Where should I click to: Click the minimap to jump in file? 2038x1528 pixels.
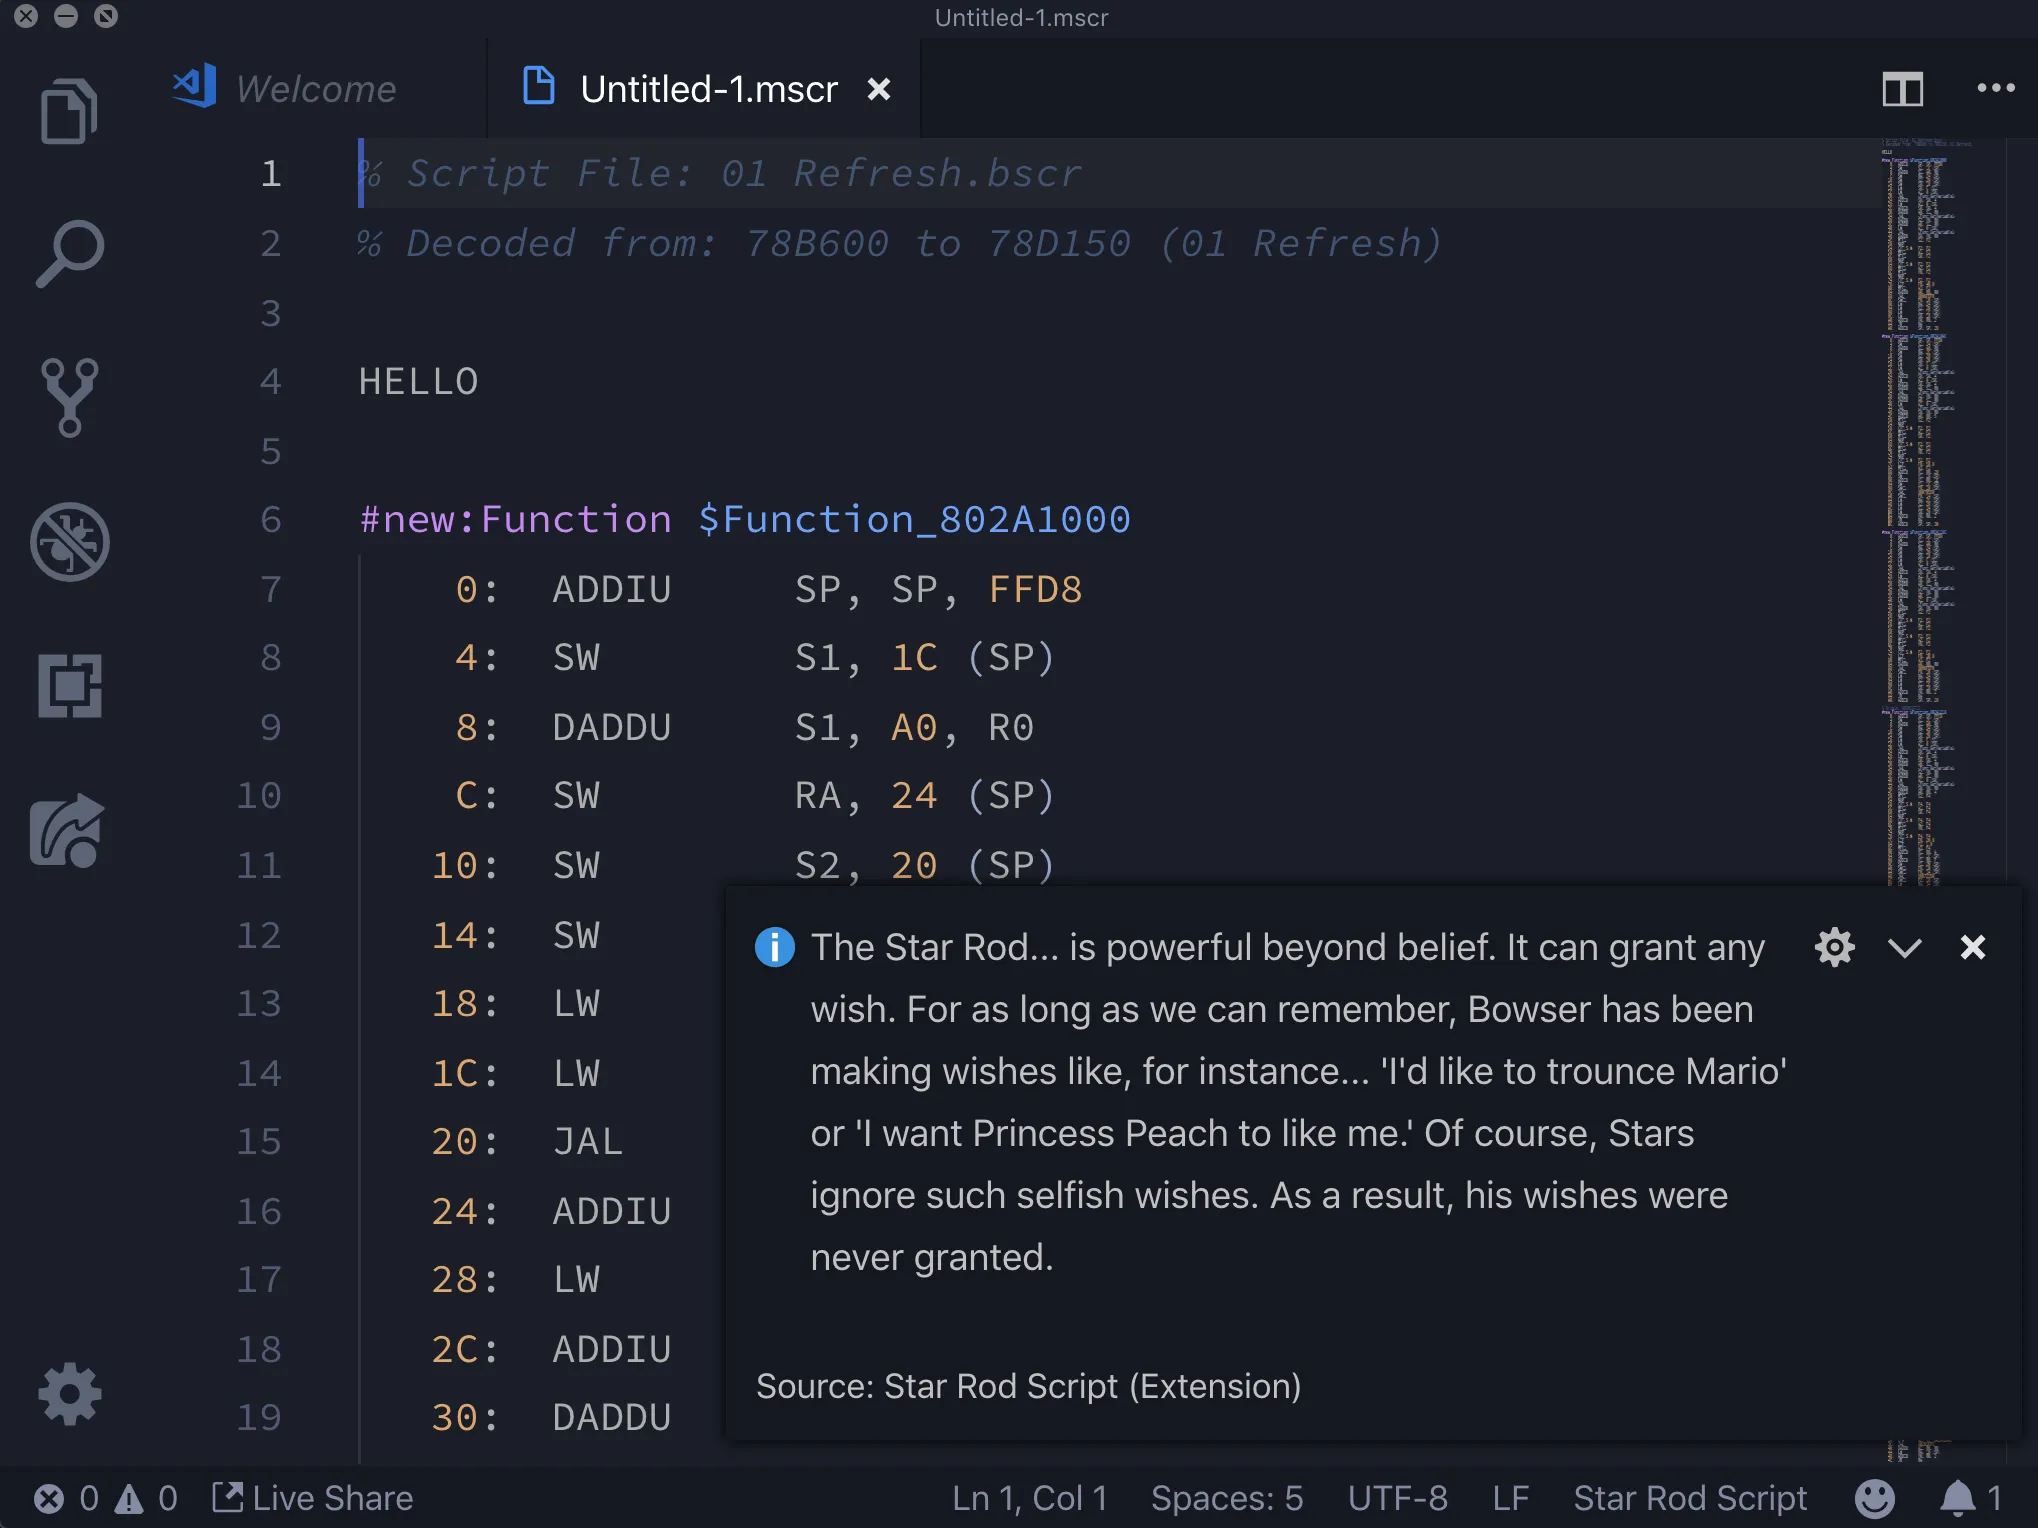(1915, 500)
